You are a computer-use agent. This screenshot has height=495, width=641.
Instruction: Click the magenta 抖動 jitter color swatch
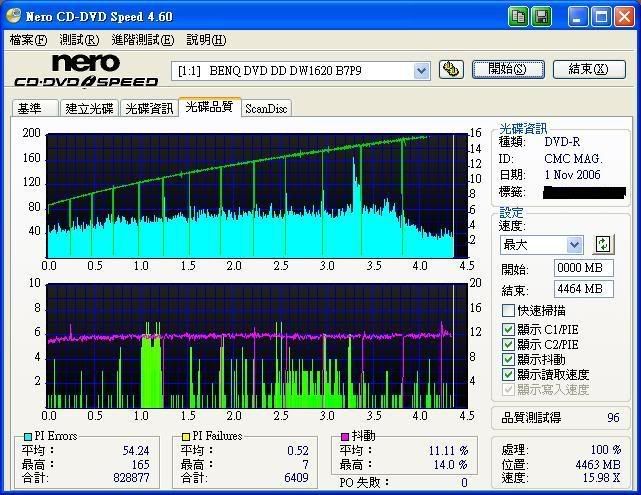pos(345,437)
